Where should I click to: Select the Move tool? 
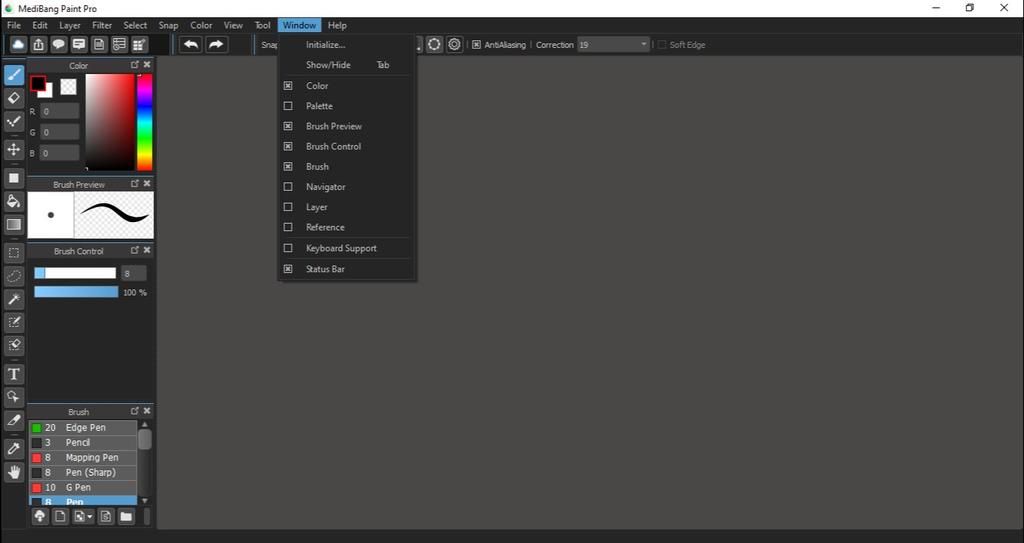(14, 150)
